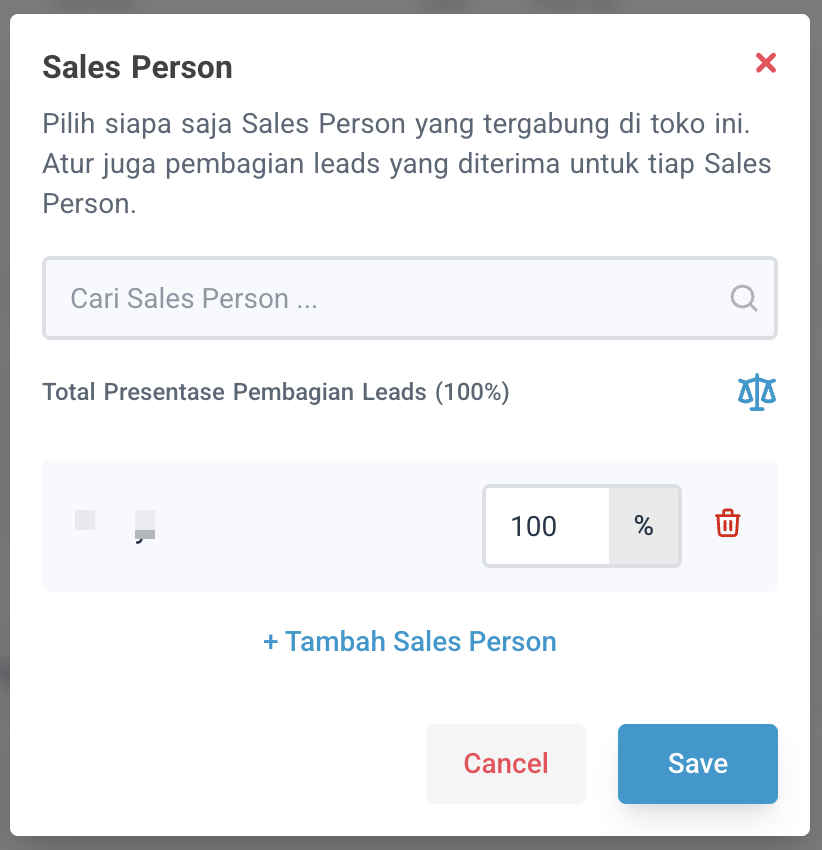Save the sales person settings
The height and width of the screenshot is (850, 822).
[x=697, y=764]
